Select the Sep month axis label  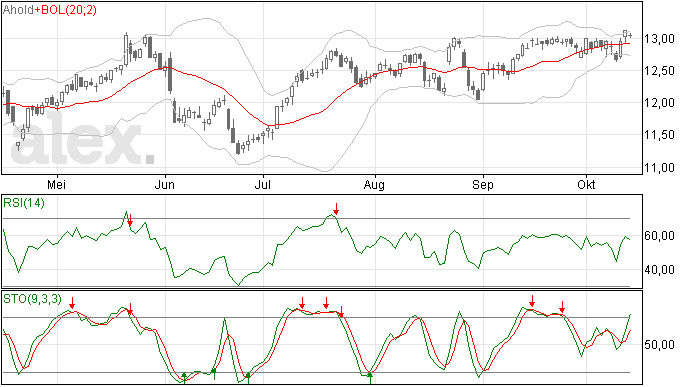pyautogui.click(x=483, y=185)
